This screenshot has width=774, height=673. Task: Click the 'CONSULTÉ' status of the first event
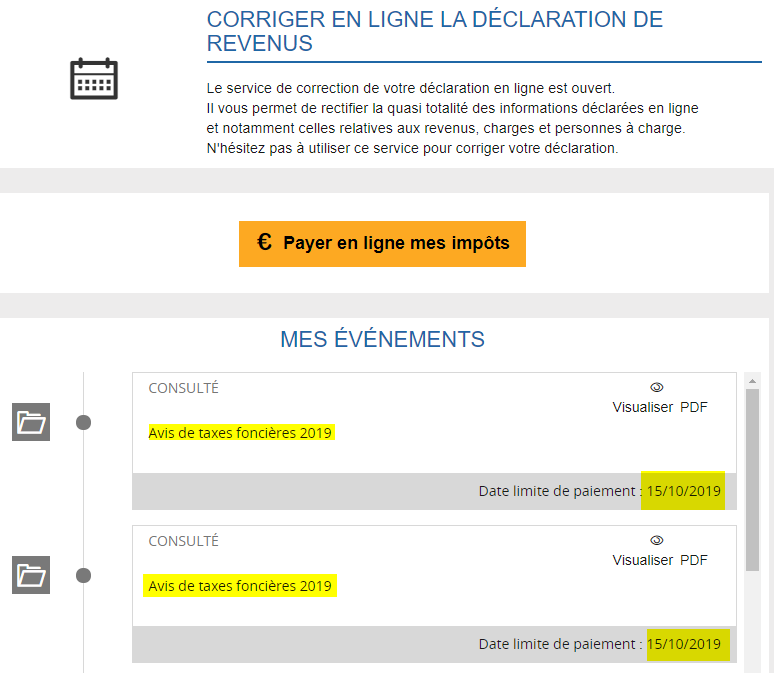(x=183, y=388)
